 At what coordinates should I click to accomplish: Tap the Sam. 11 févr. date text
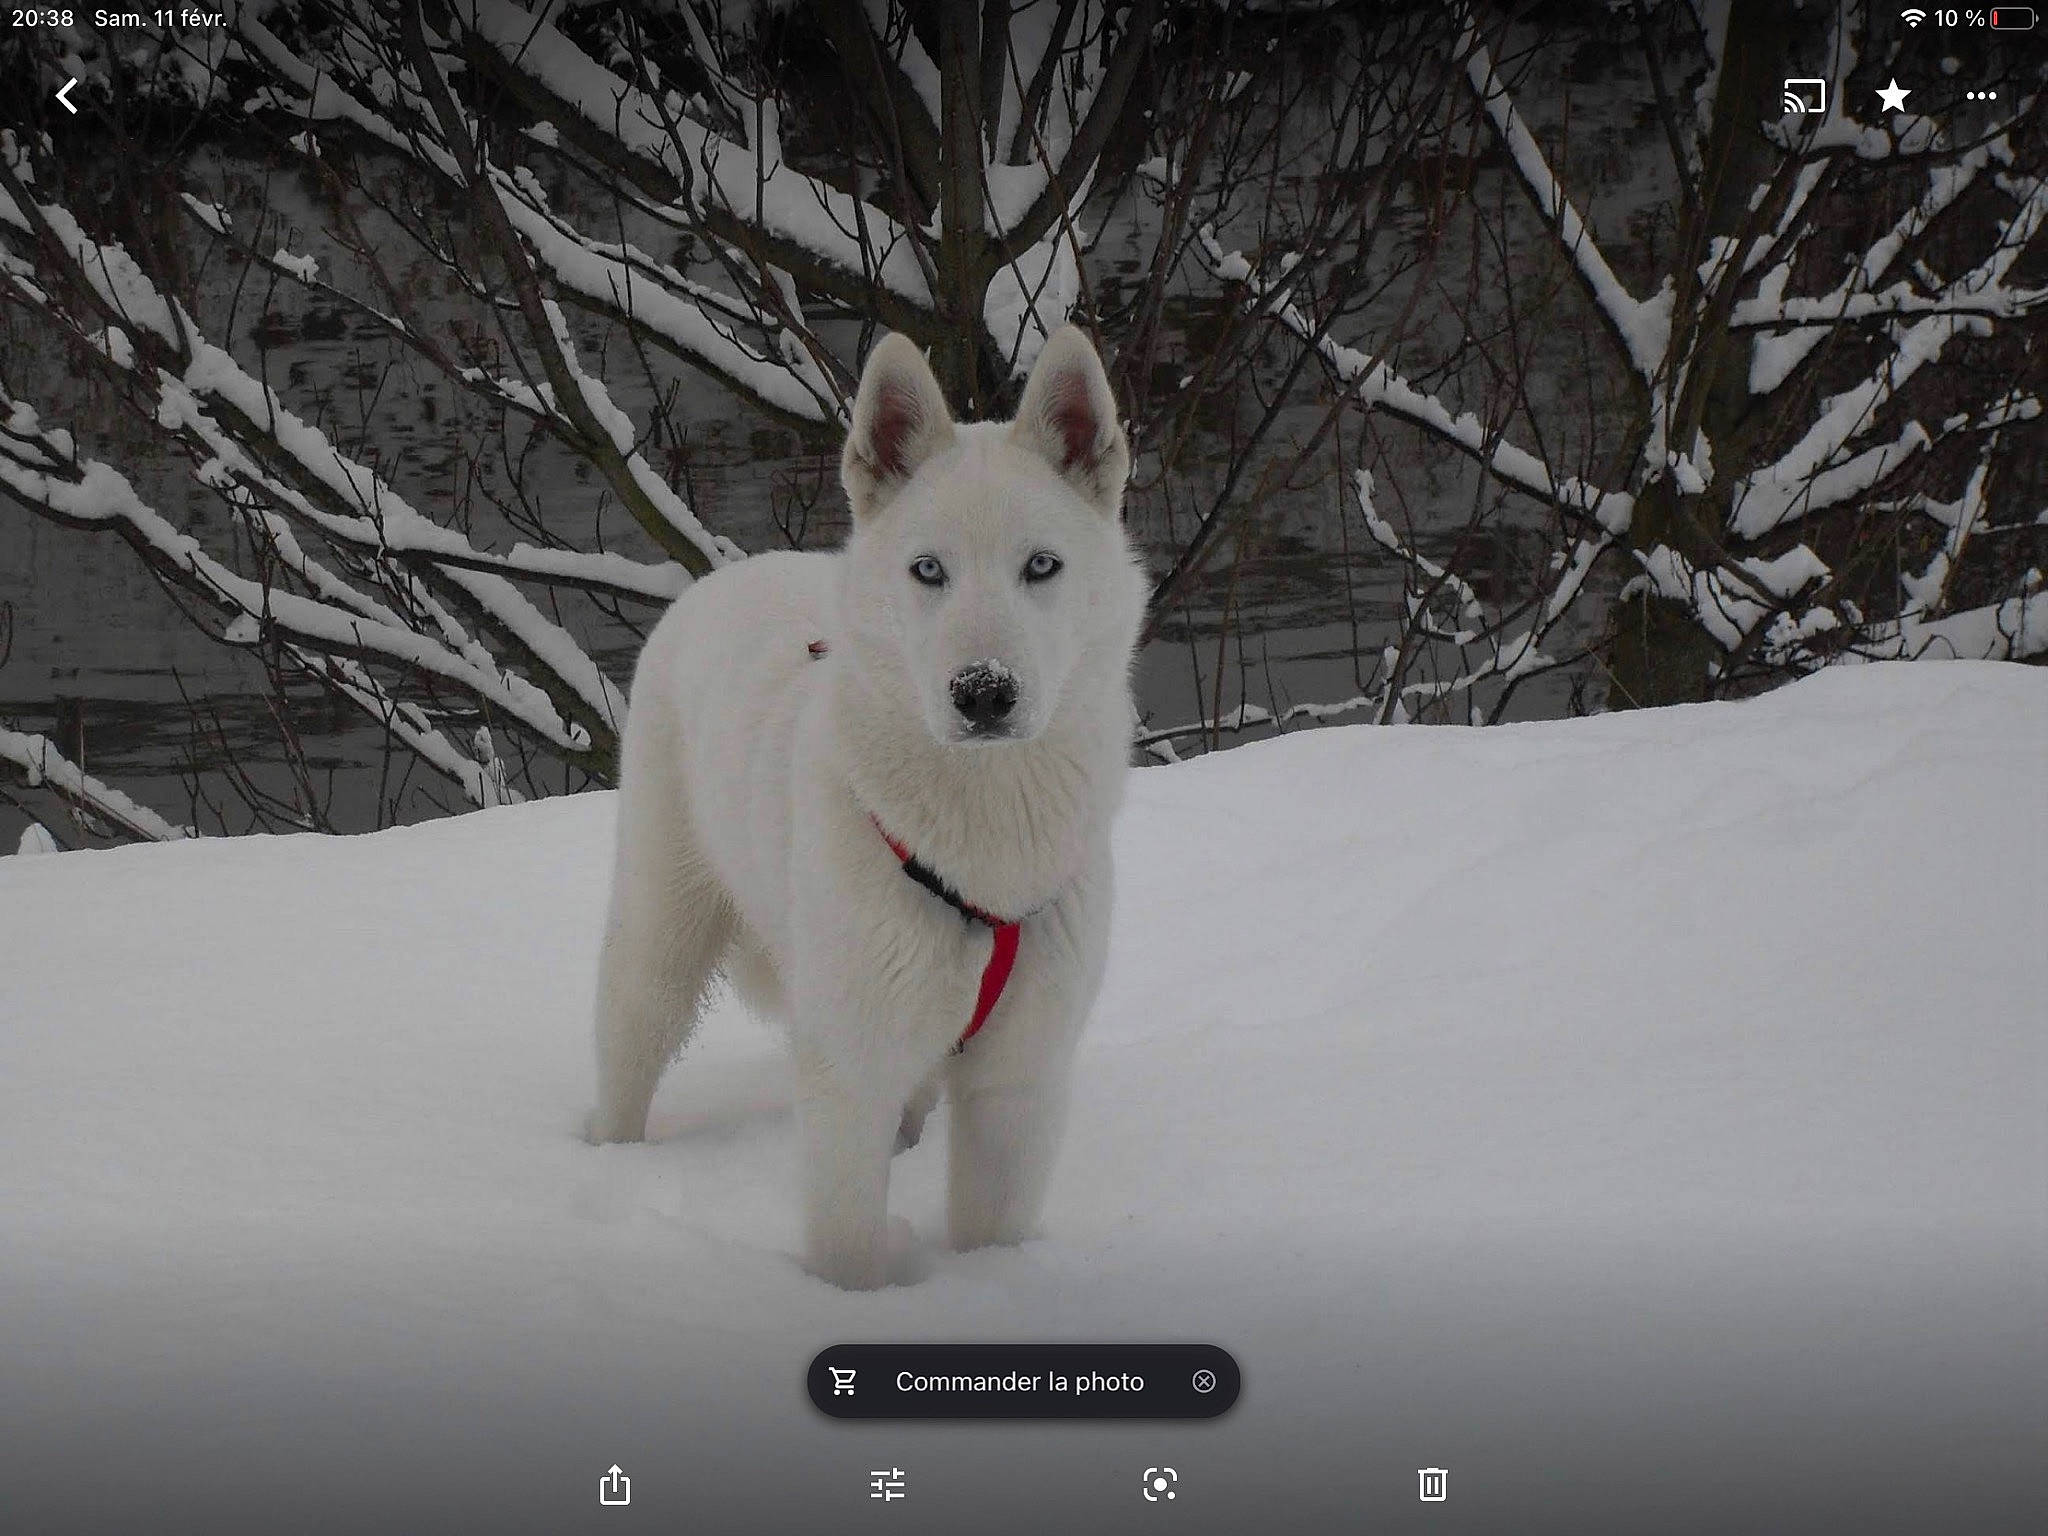pyautogui.click(x=160, y=18)
